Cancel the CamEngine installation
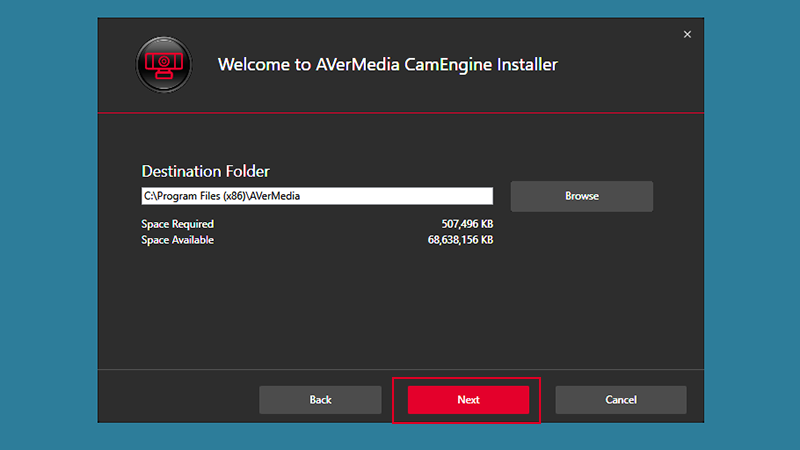Image resolution: width=800 pixels, height=450 pixels. [620, 399]
